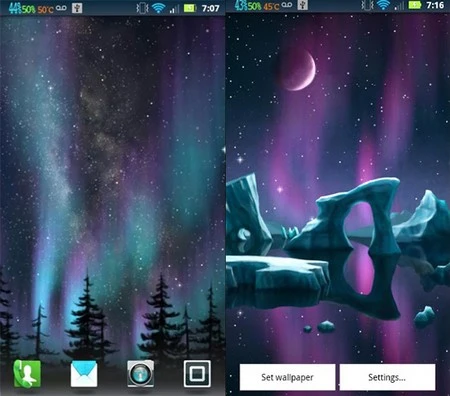Tap the 50°C temperature reading
The width and height of the screenshot is (450, 396).
coord(45,9)
